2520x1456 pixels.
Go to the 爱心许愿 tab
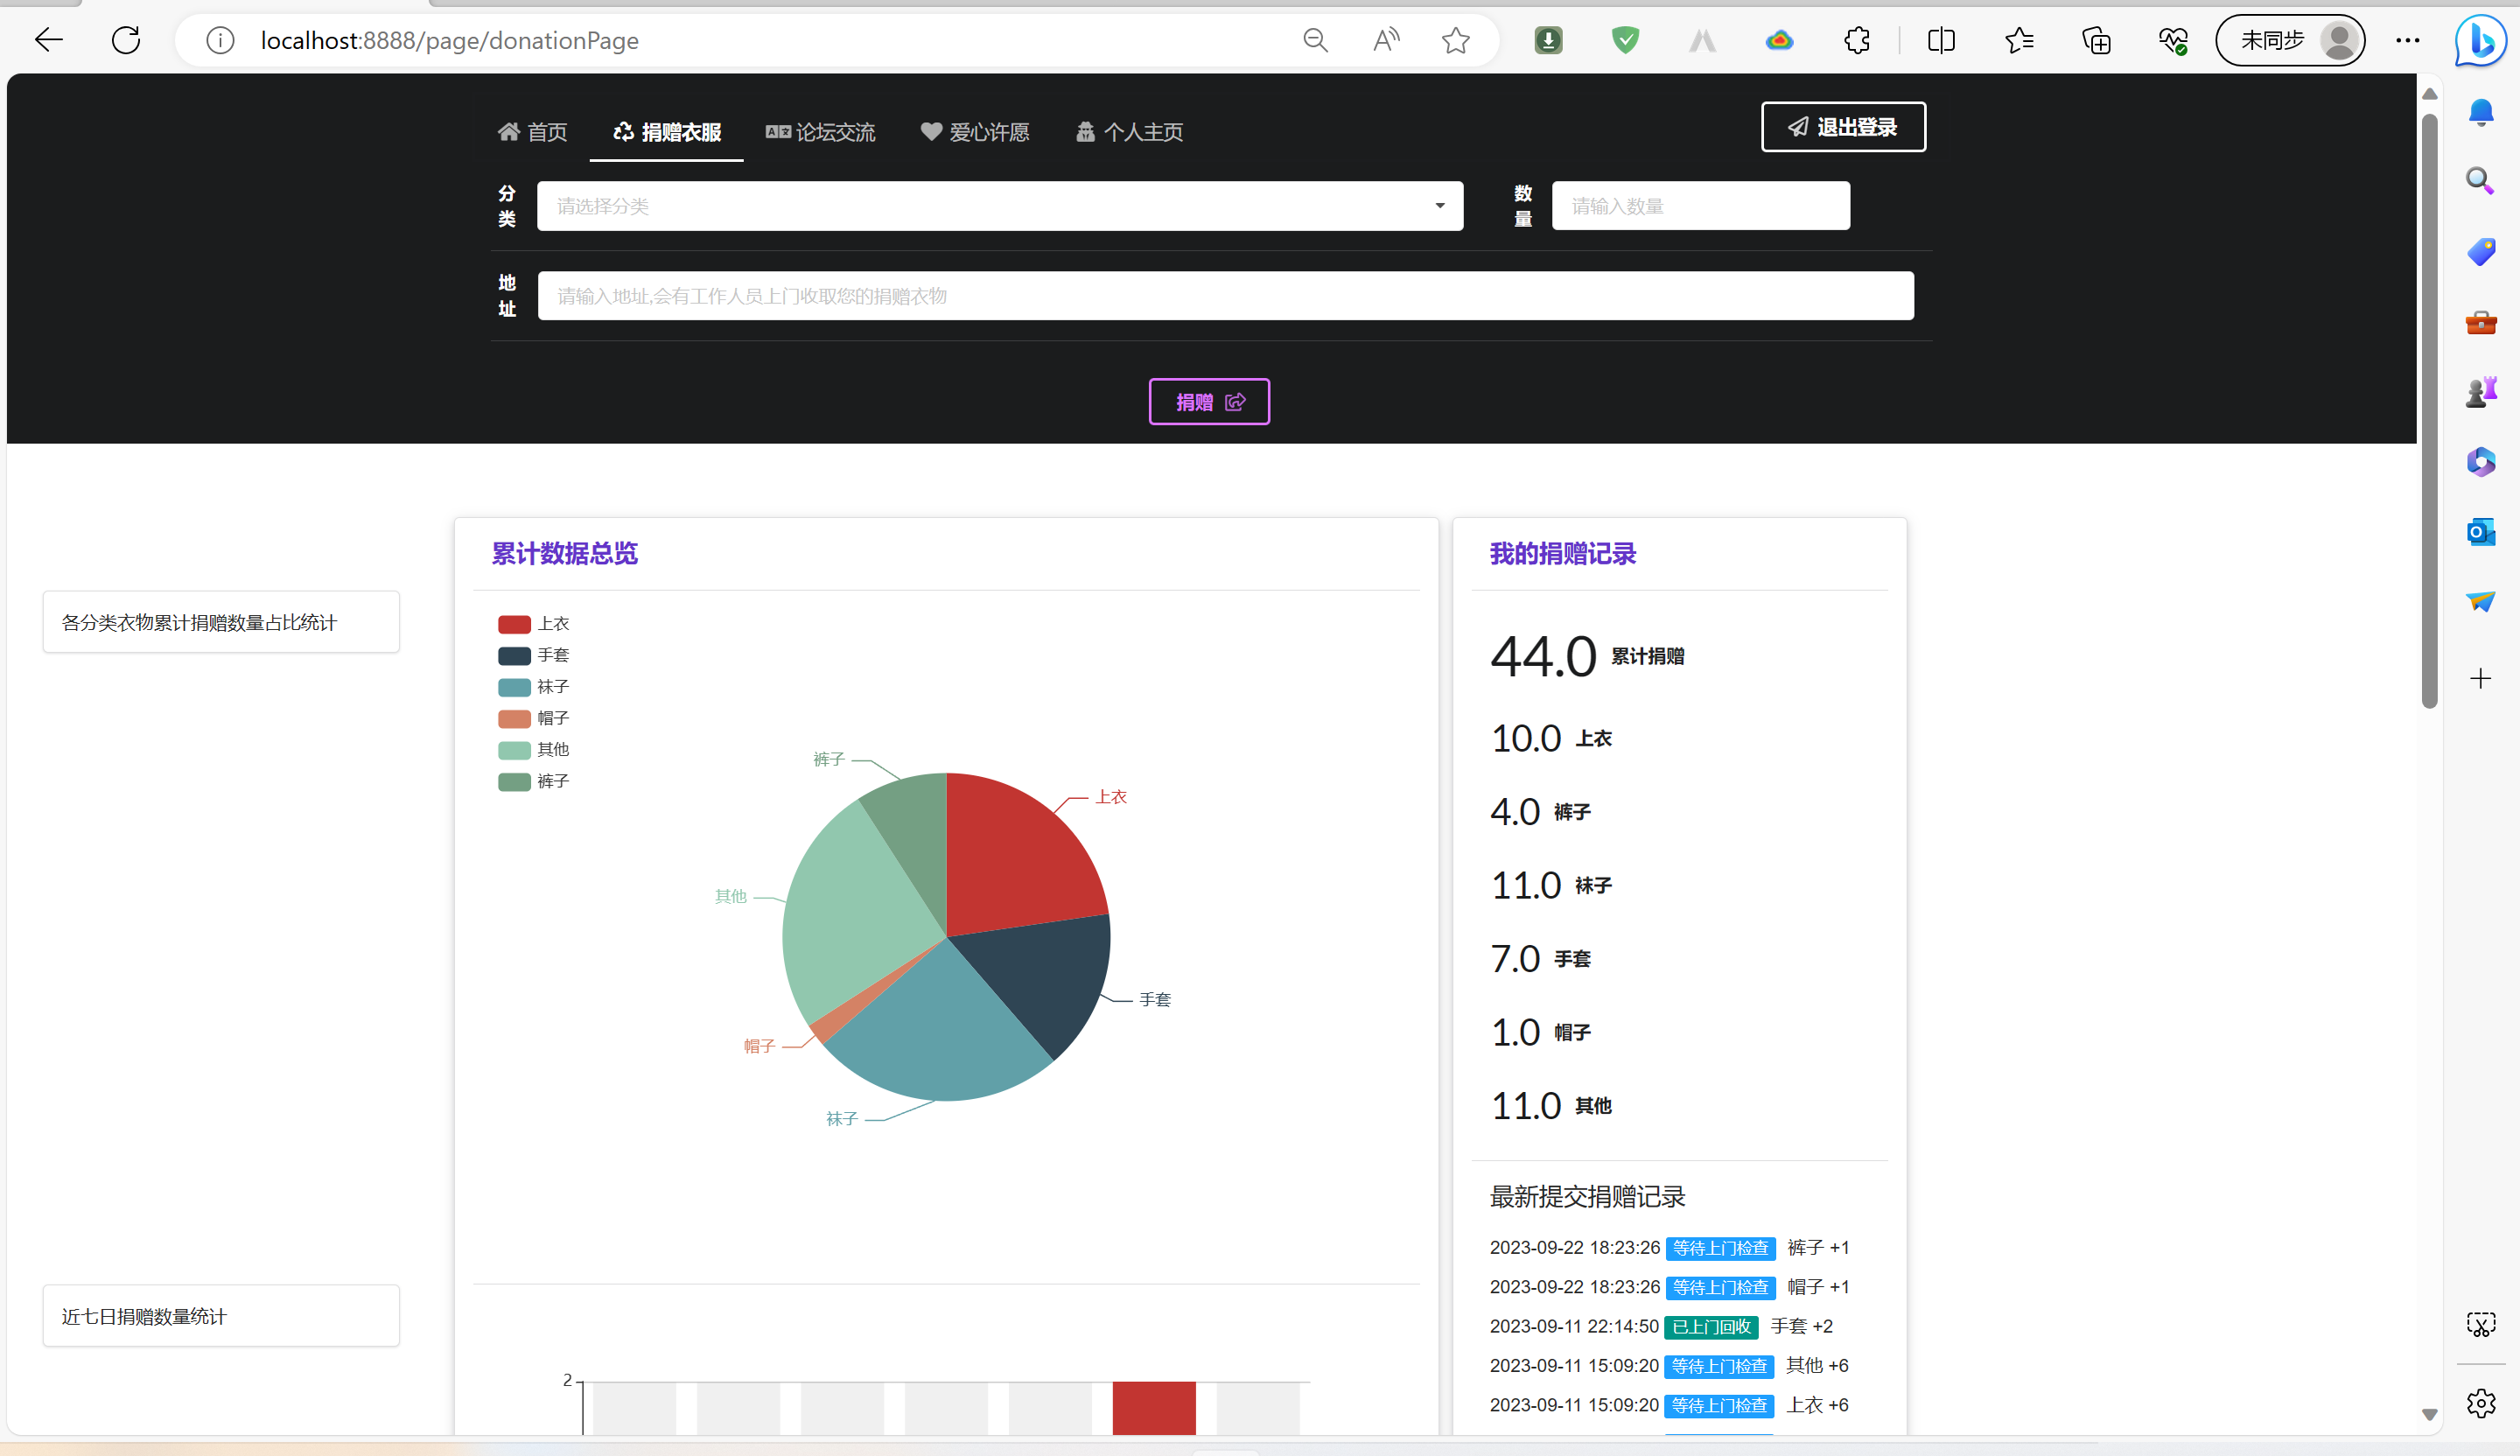pos(975,132)
